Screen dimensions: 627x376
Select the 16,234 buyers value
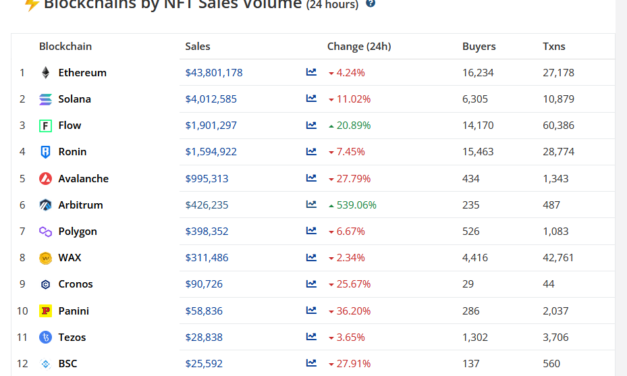(478, 72)
